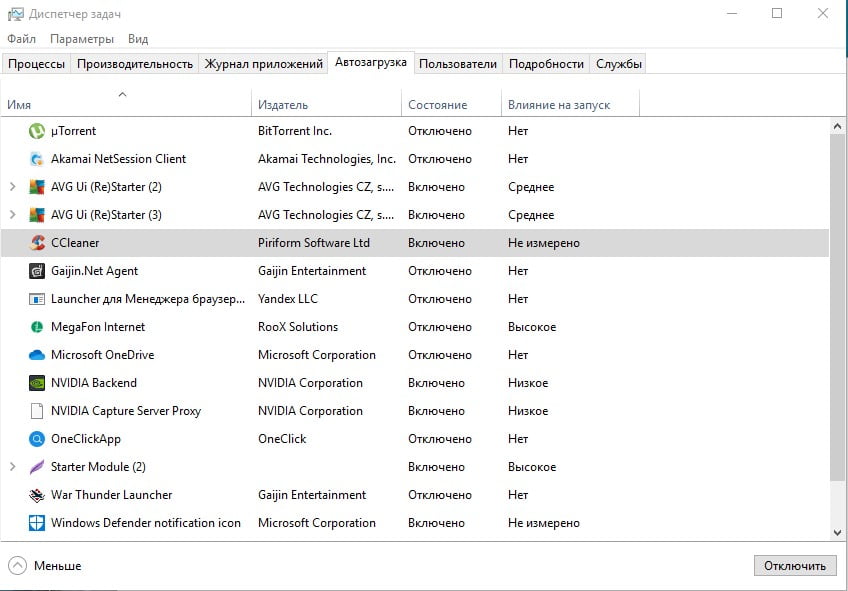Click the scrollbar down arrow
This screenshot has width=848, height=591.
point(837,533)
